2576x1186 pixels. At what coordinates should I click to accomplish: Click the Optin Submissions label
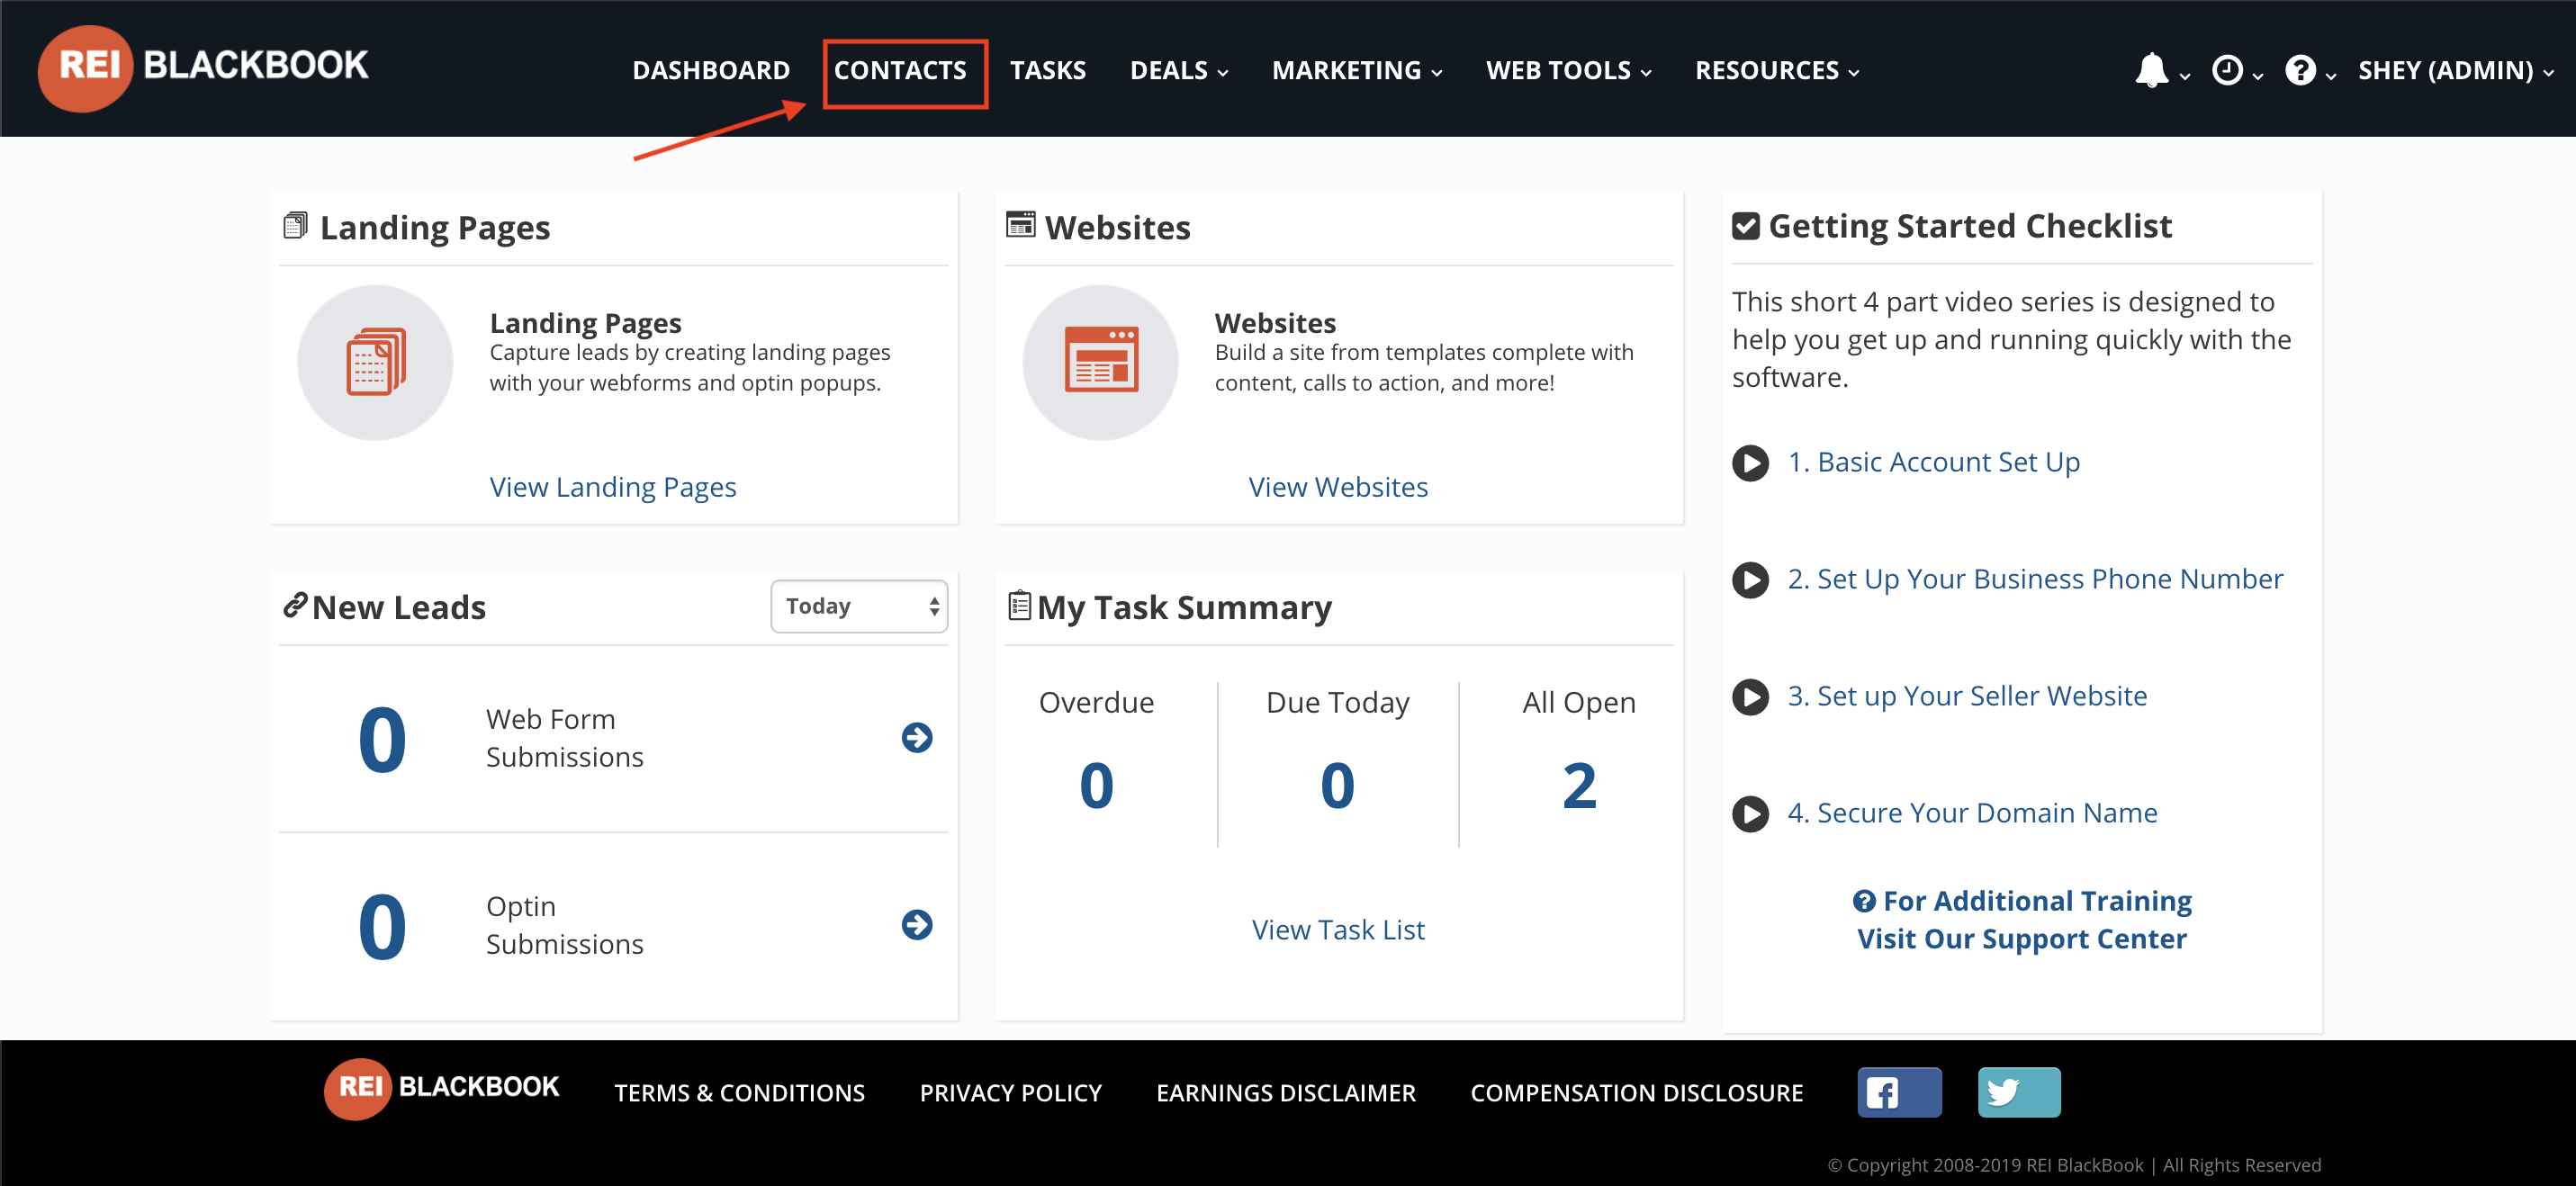click(565, 925)
